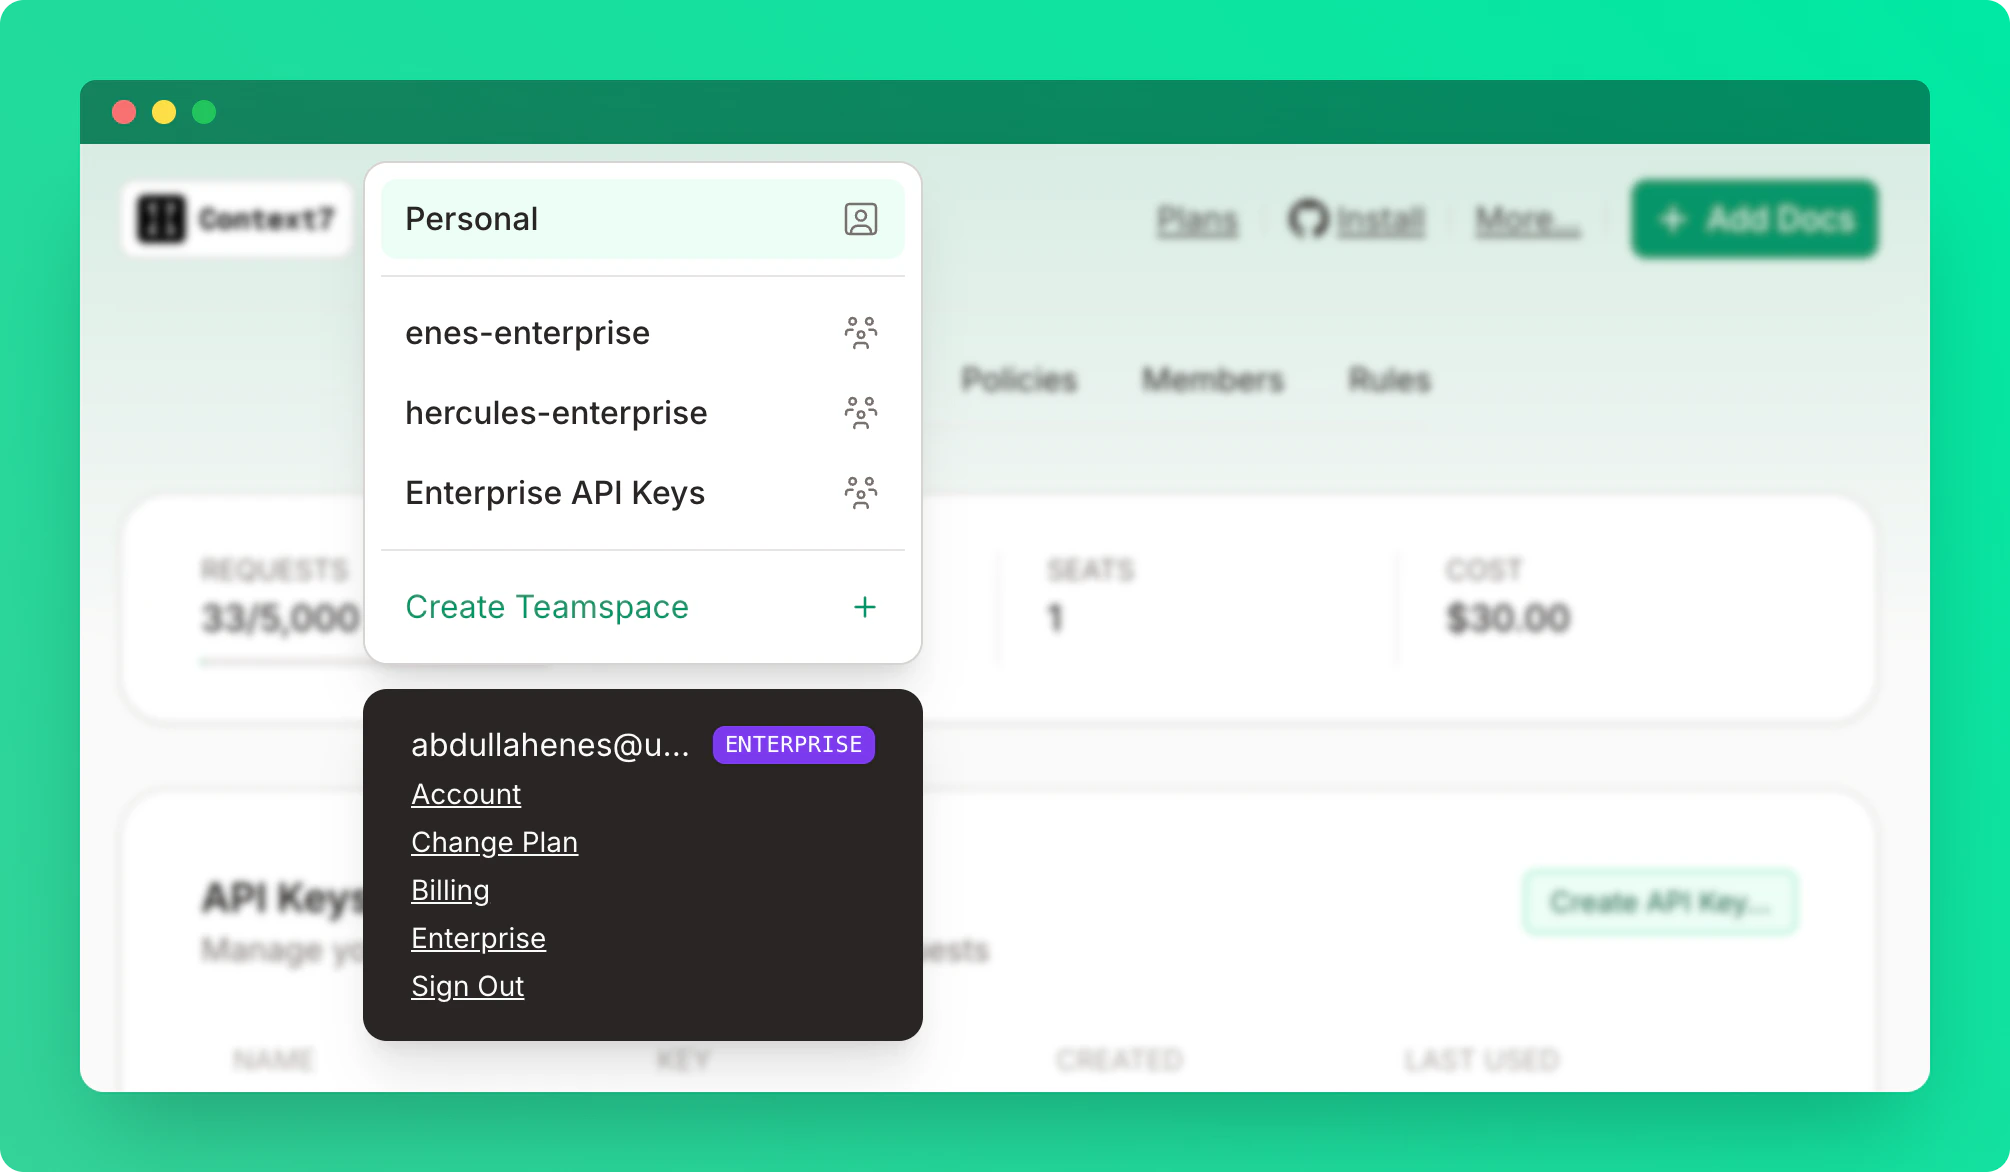This screenshot has width=2010, height=1172.
Task: Select Billing in the account menu
Action: pos(450,890)
